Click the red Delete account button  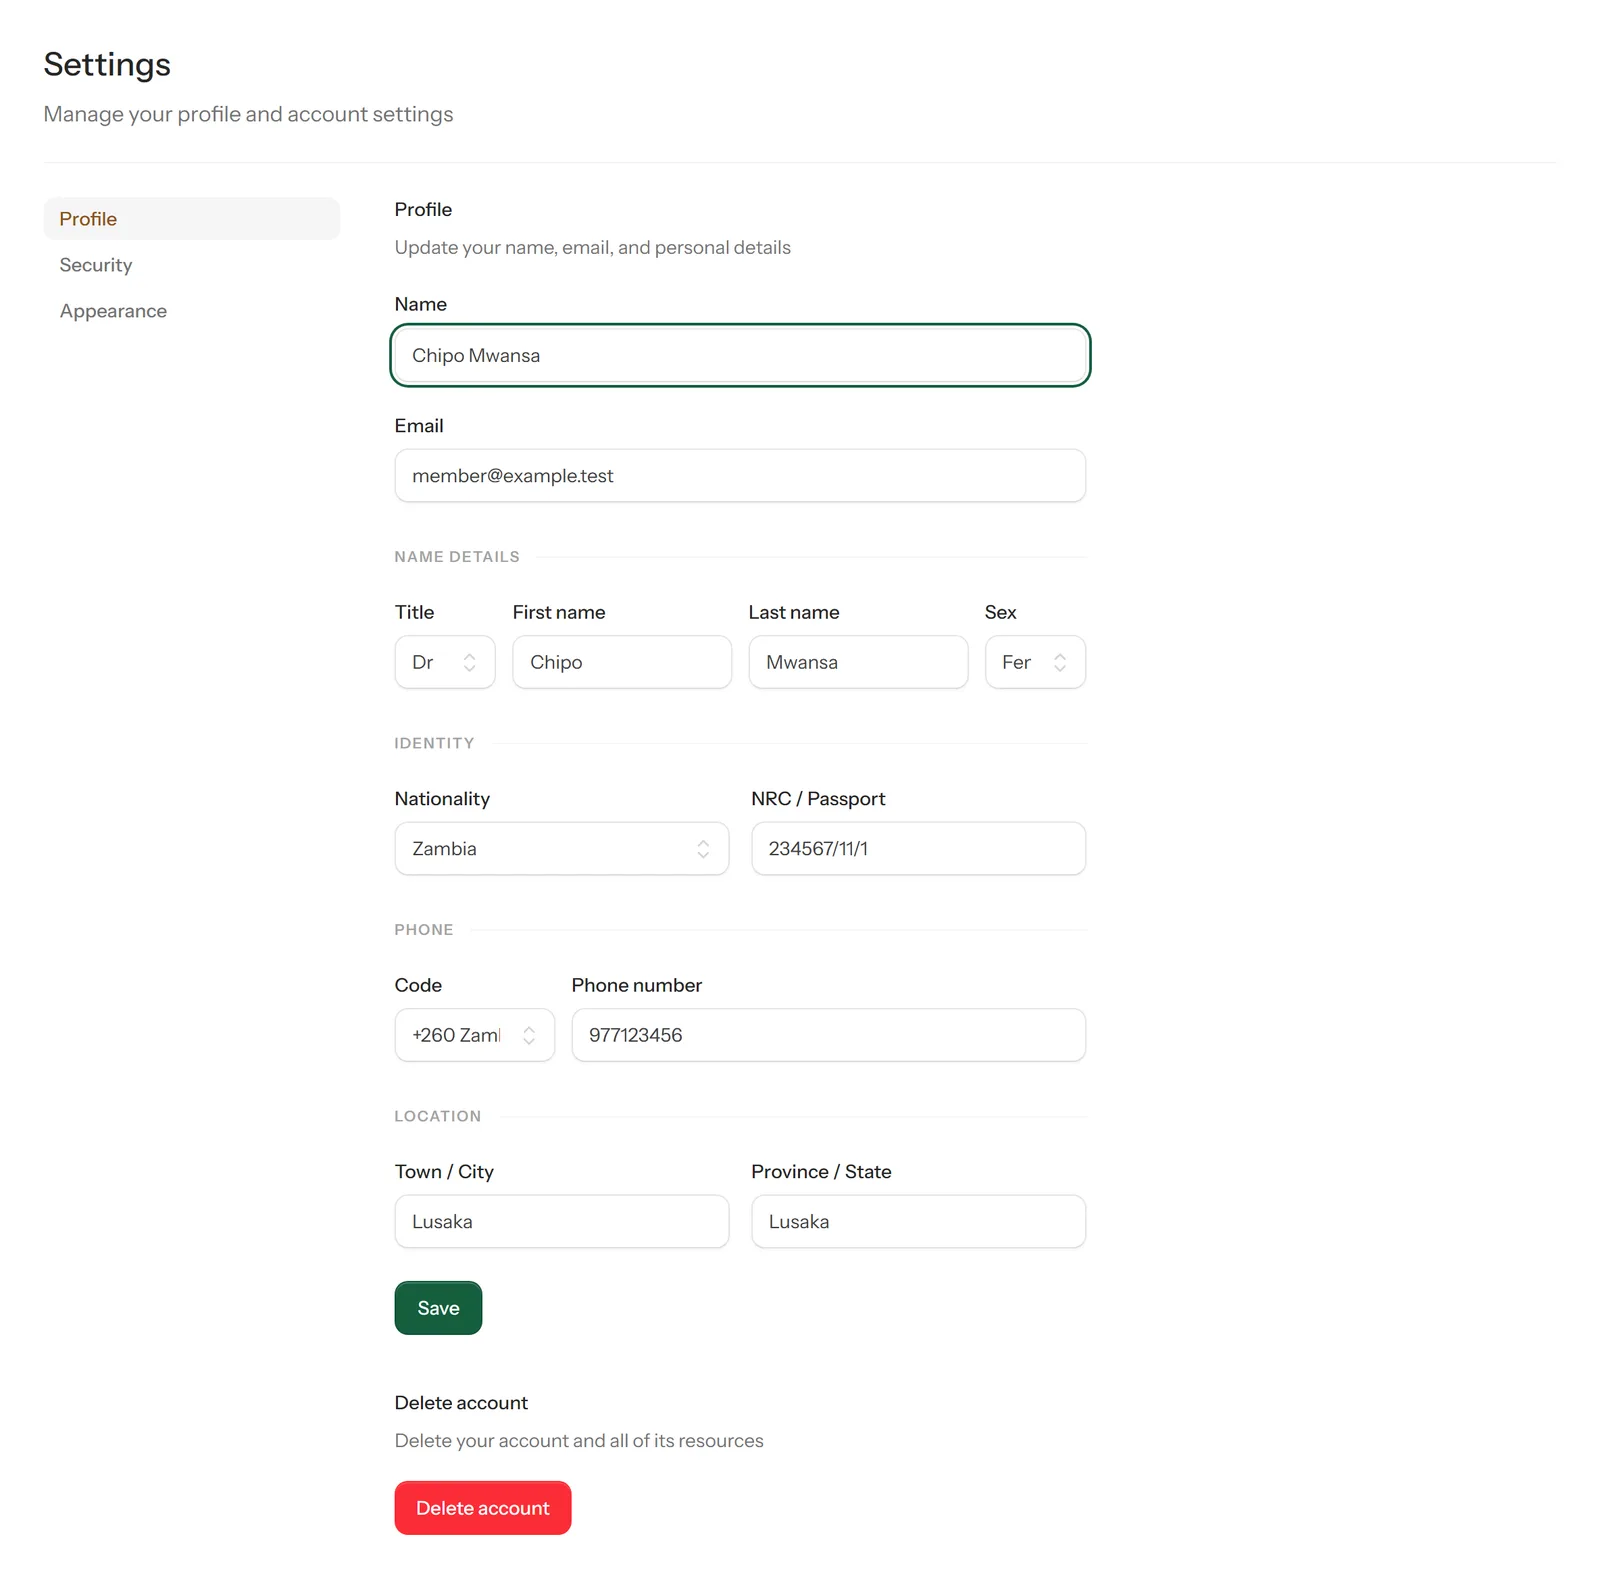point(483,1508)
